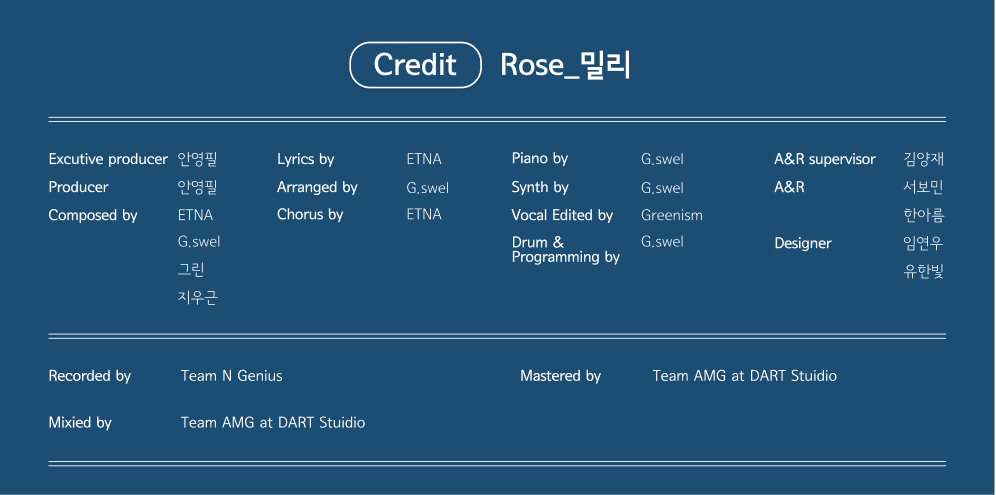Click the name Greenism
Image resolution: width=996 pixels, height=495 pixels.
(672, 215)
